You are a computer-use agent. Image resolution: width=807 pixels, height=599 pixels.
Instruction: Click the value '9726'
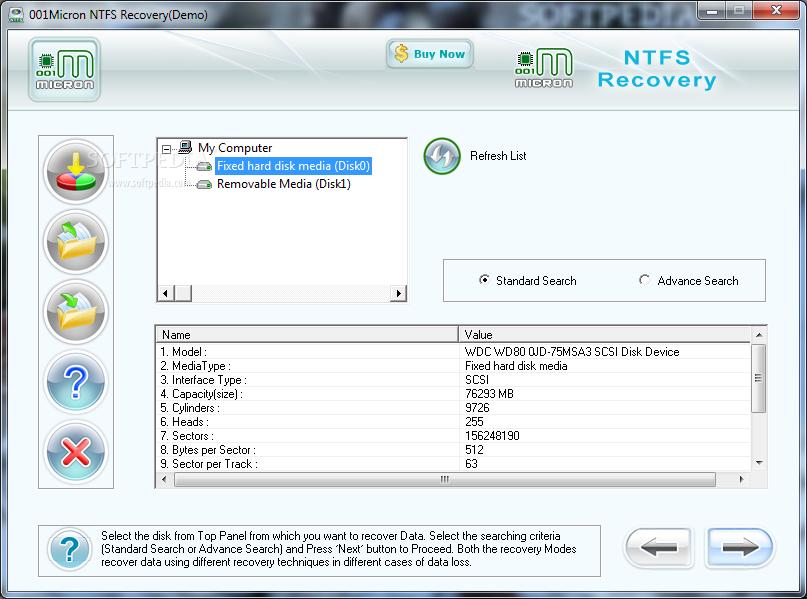click(x=477, y=408)
